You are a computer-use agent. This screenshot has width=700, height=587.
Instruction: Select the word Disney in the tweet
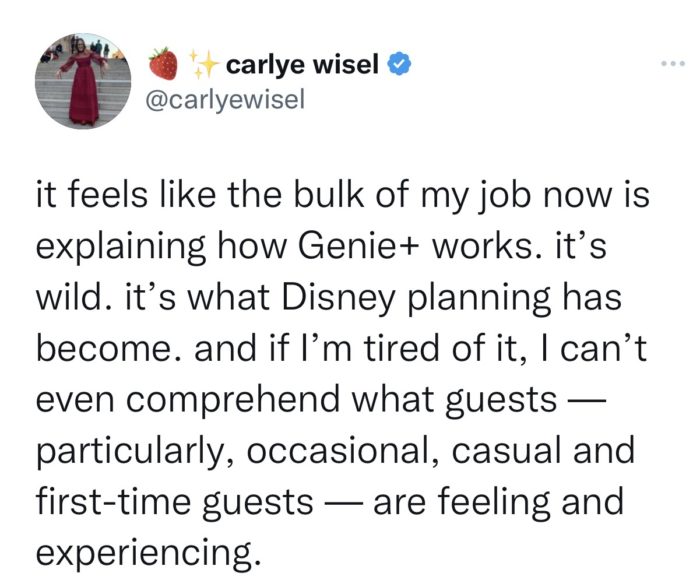pyautogui.click(x=338, y=298)
